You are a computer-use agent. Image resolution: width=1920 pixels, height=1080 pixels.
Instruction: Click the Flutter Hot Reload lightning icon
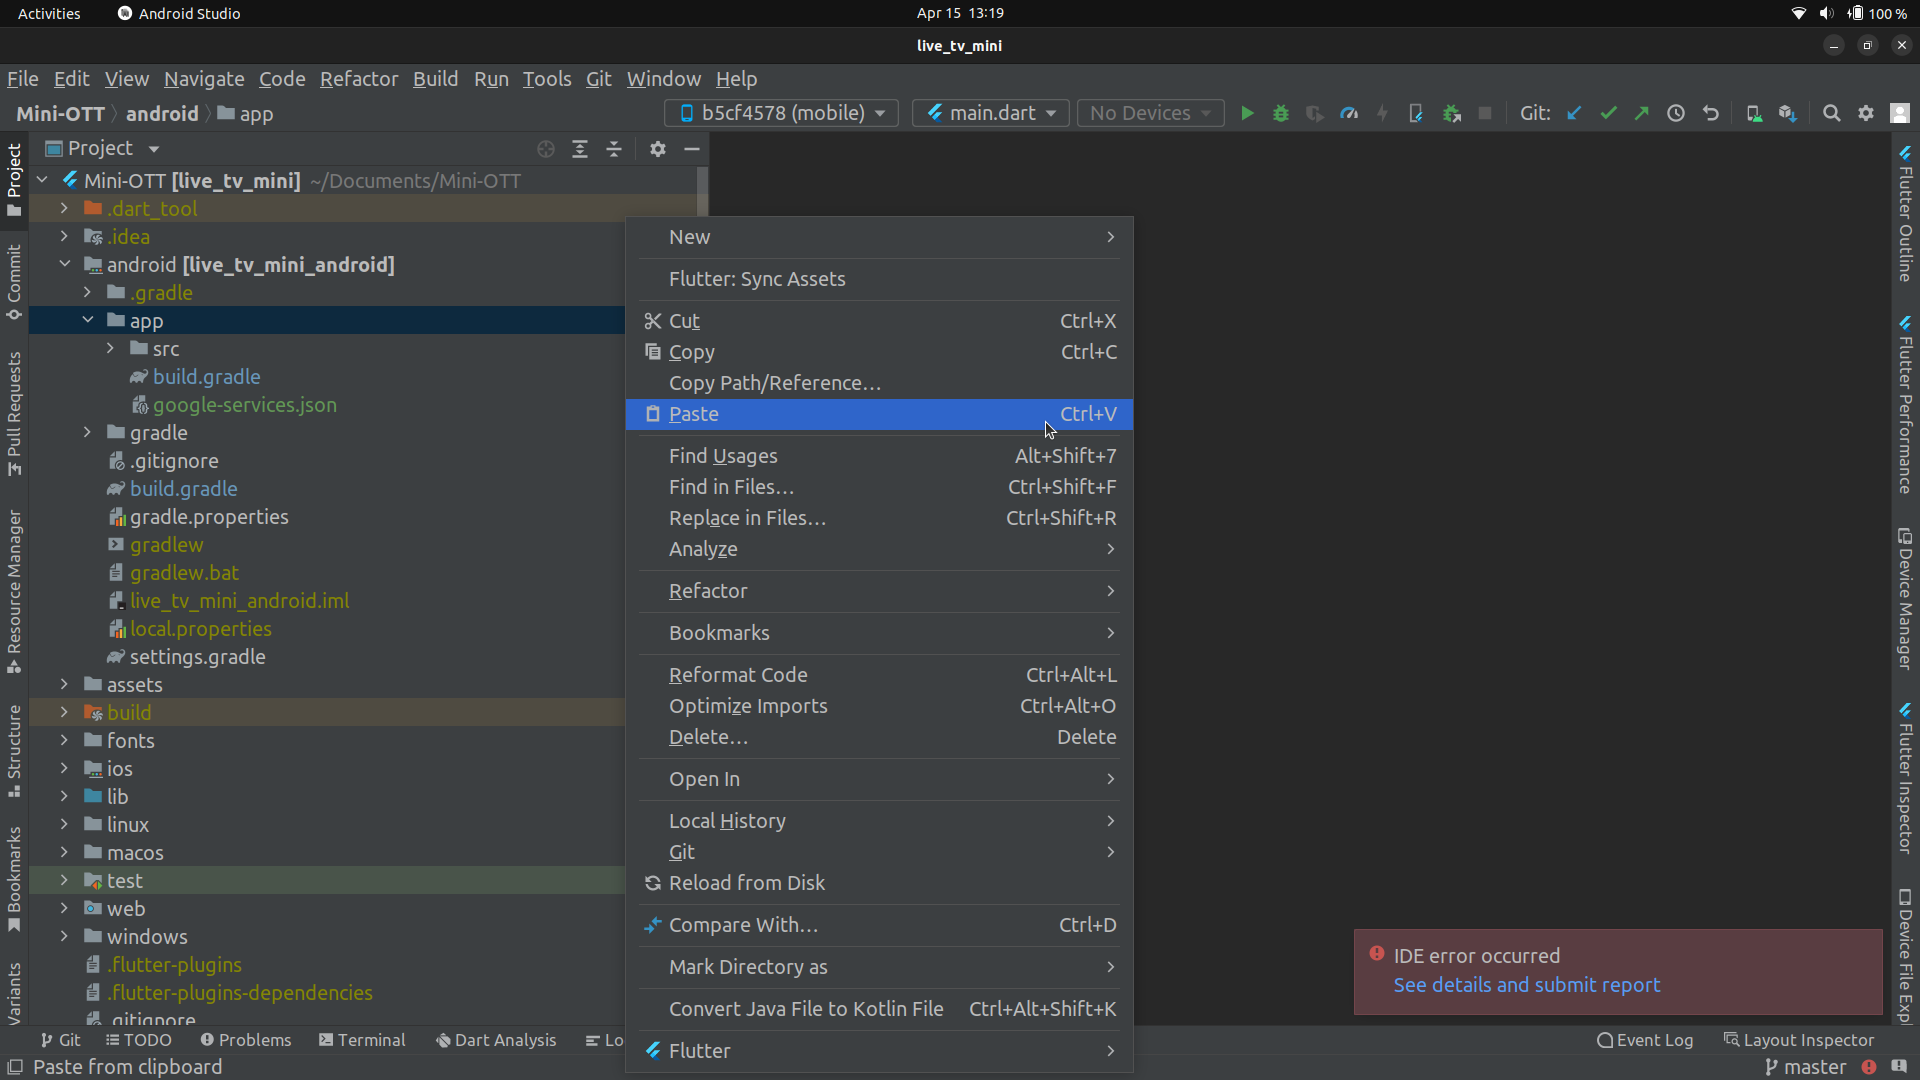coord(1383,113)
